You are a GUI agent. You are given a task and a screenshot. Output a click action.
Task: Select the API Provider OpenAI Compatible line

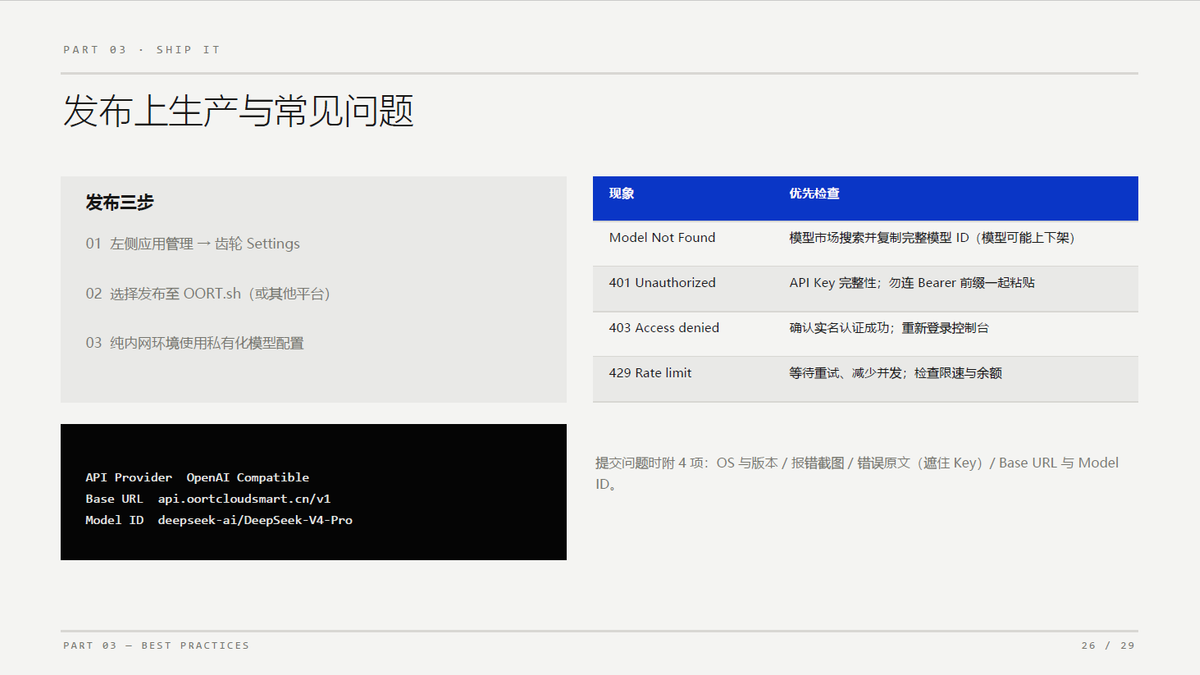click(197, 477)
